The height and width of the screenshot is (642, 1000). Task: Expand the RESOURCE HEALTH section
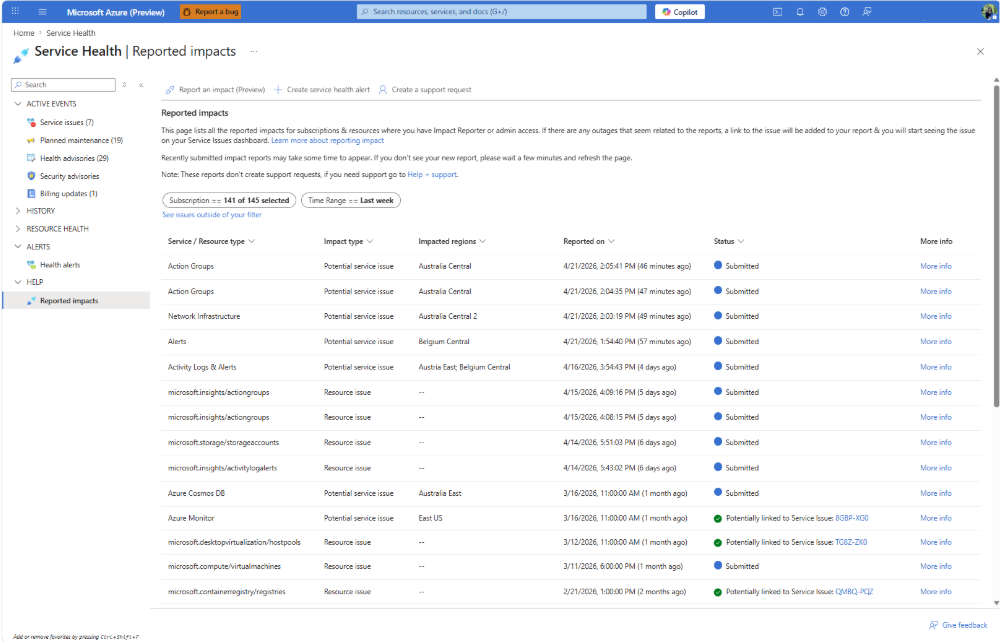(x=18, y=228)
